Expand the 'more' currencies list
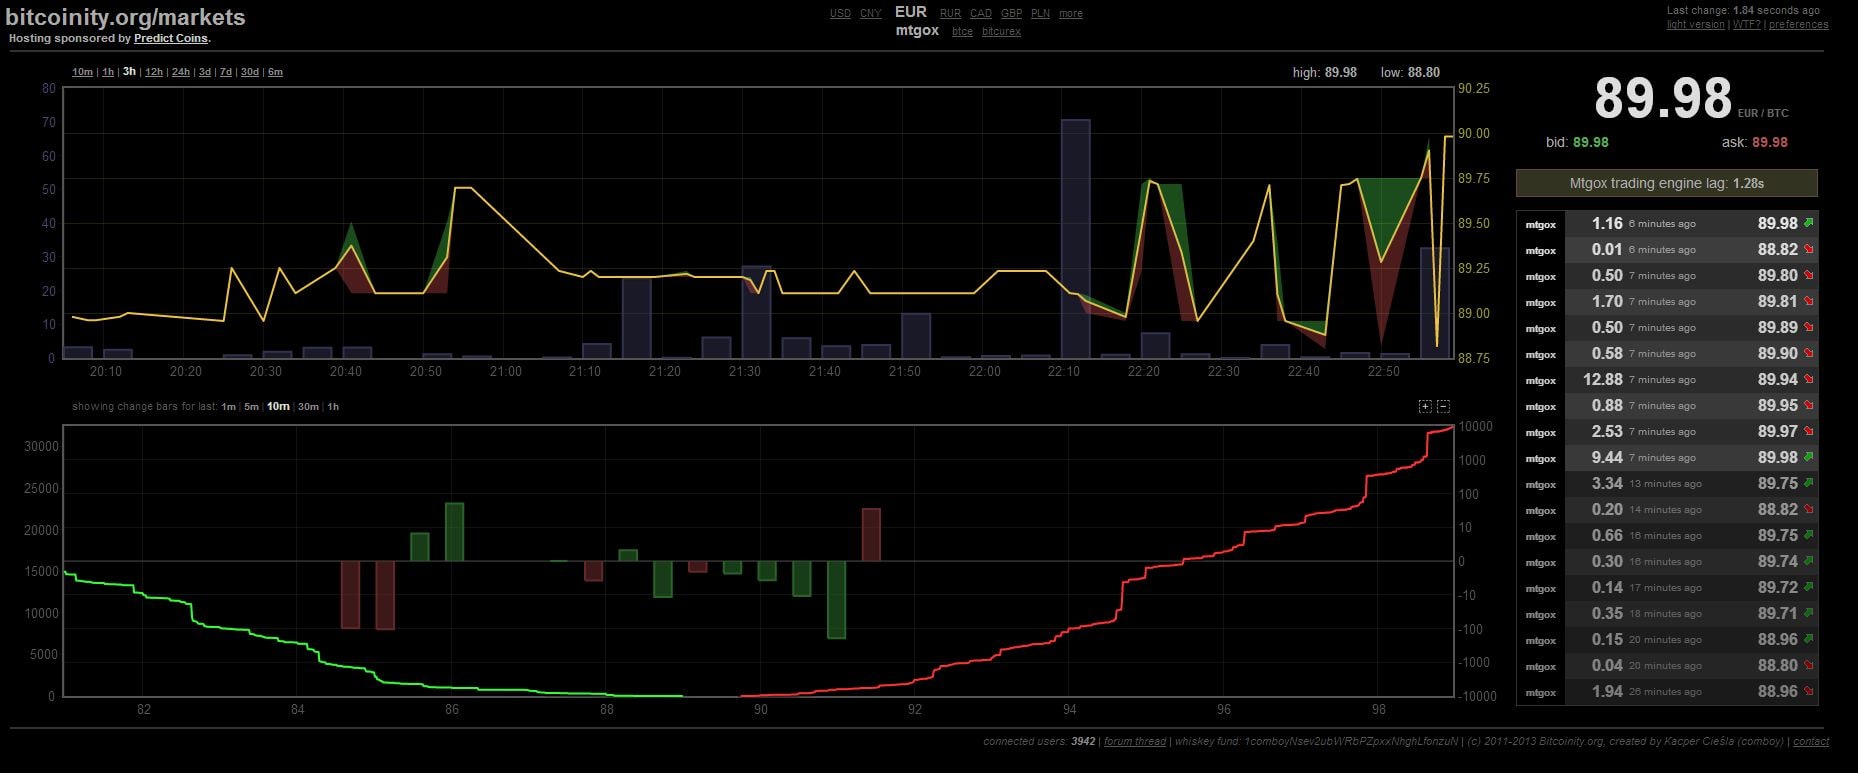1858x773 pixels. (1070, 14)
